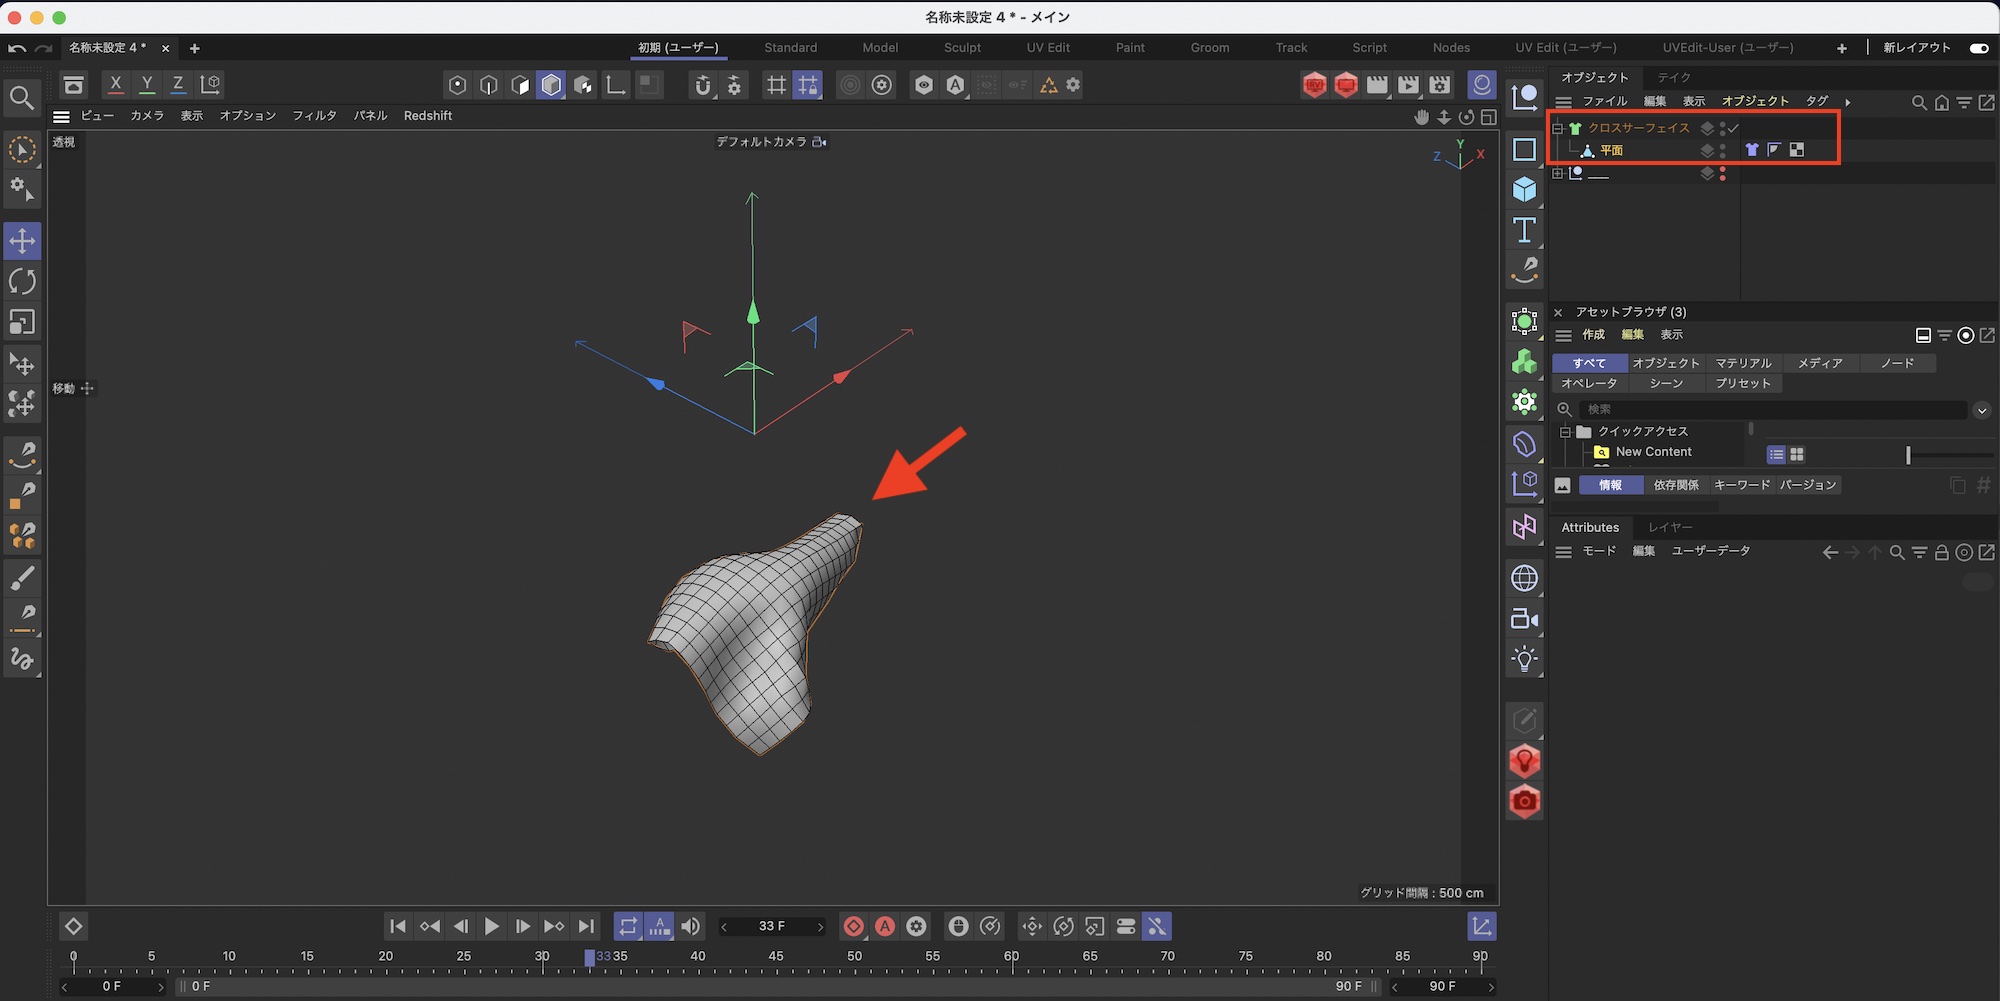
Task: Select the Move tool in left toolbar
Action: click(22, 241)
